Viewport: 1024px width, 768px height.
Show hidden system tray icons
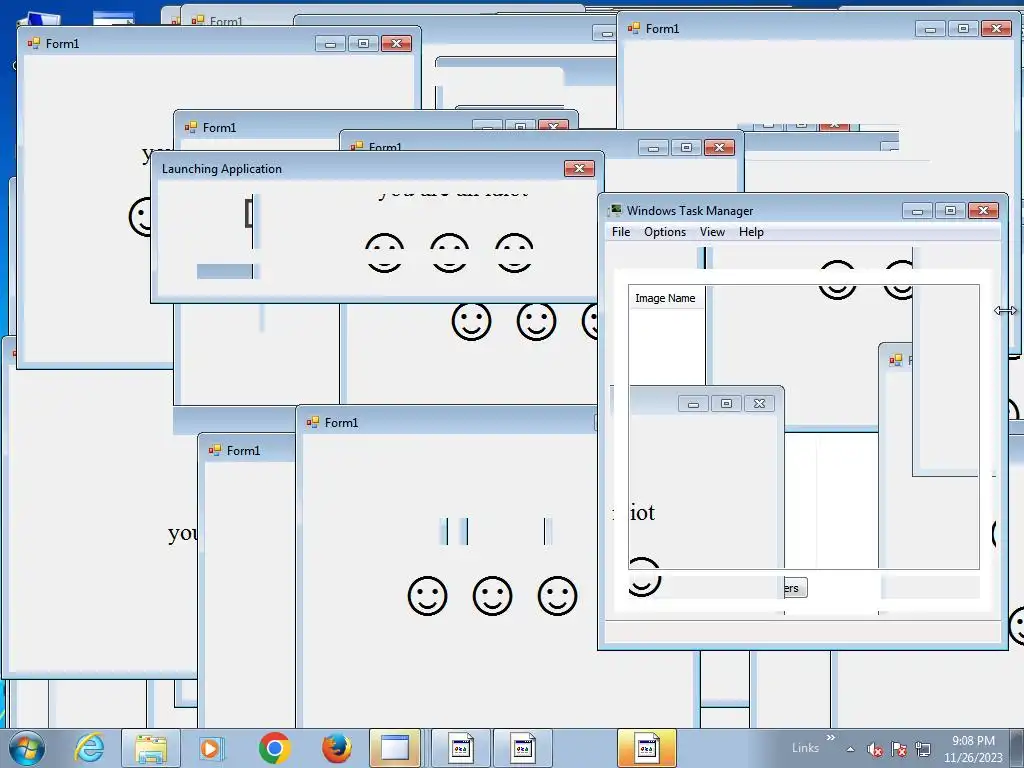point(850,749)
